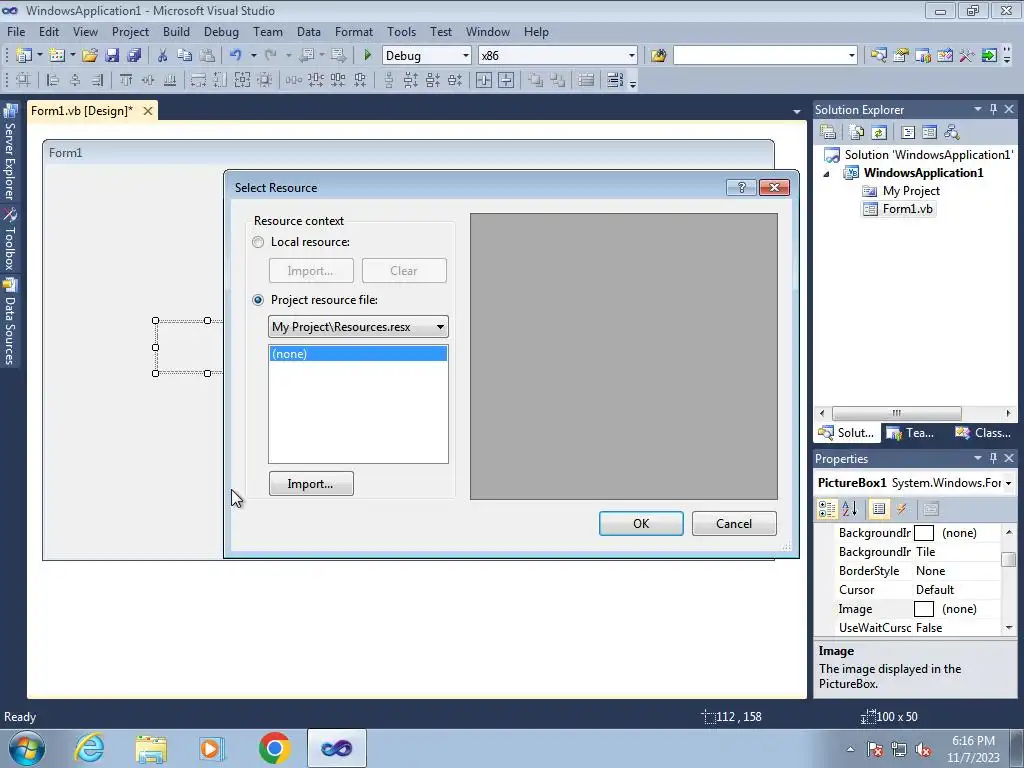Click the Server Explorer side panel tab

point(10,152)
